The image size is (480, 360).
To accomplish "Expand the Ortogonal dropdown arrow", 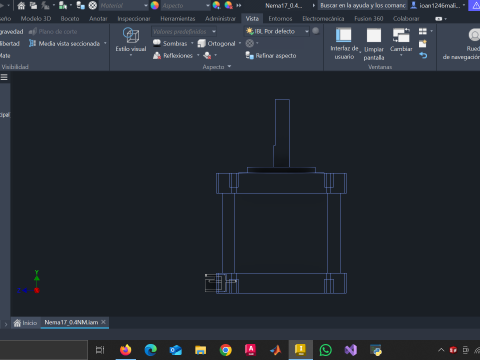I will pyautogui.click(x=240, y=43).
